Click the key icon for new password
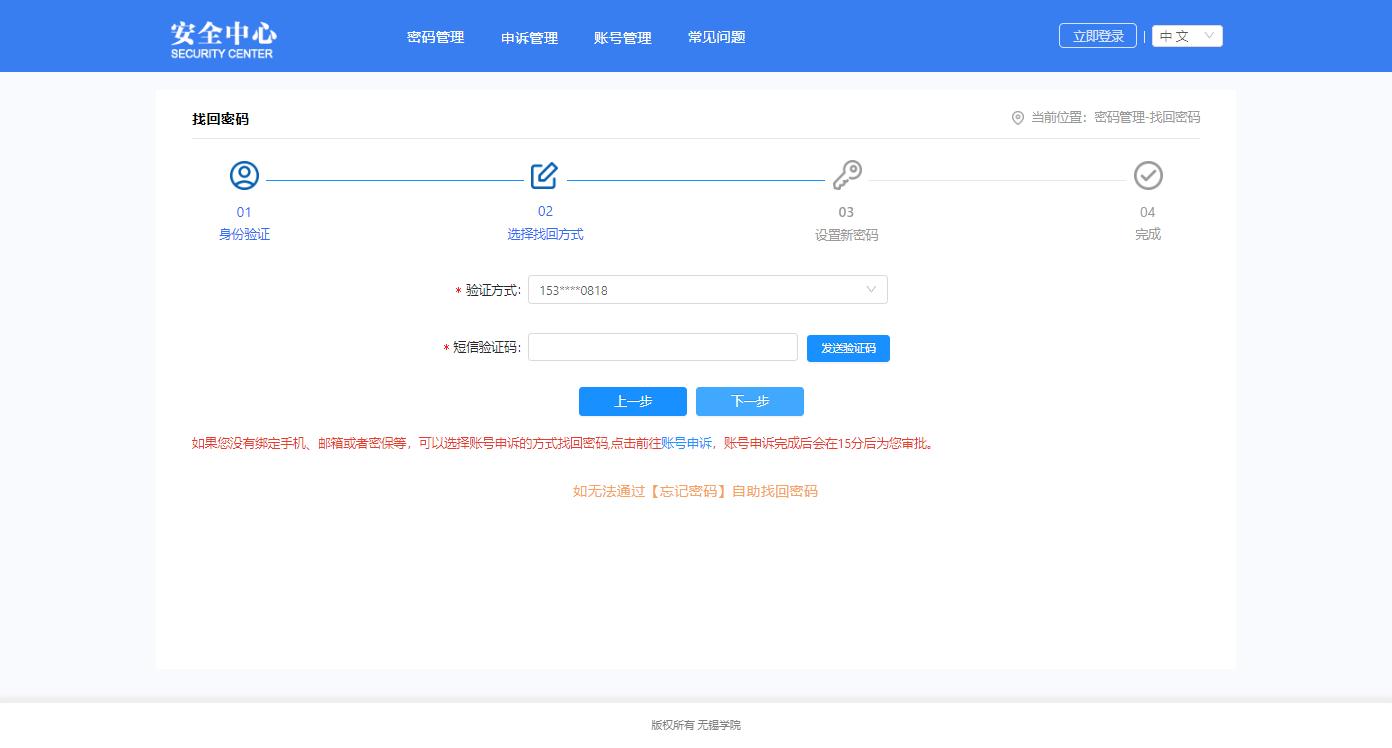This screenshot has height=748, width=1392. [x=847, y=176]
